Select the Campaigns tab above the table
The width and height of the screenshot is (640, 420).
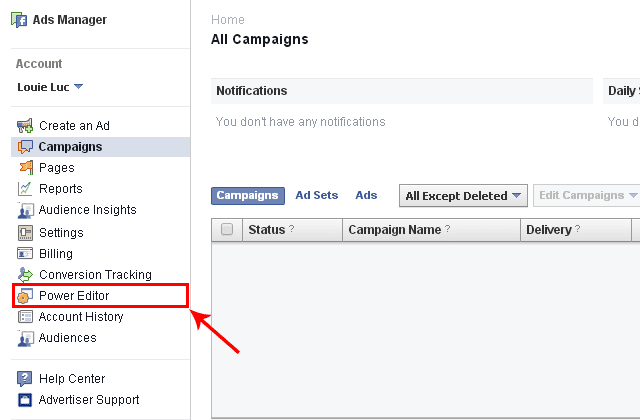(x=247, y=196)
